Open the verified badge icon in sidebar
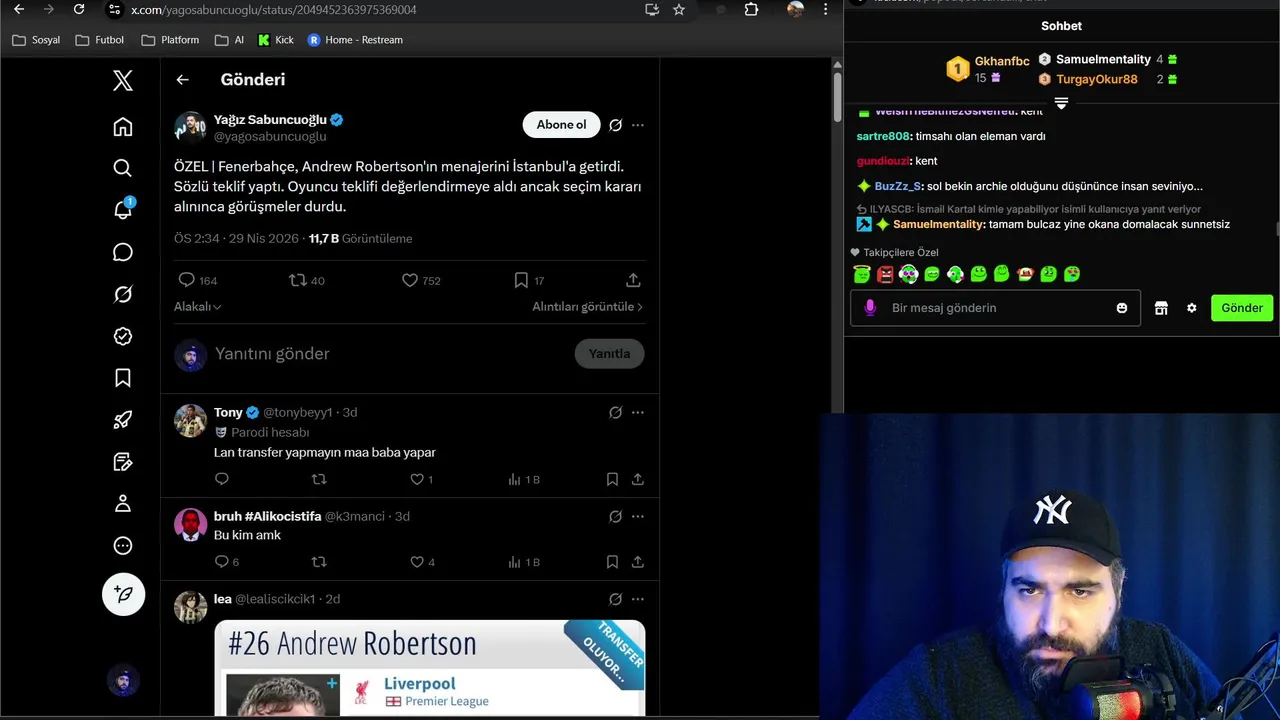 pyautogui.click(x=123, y=336)
